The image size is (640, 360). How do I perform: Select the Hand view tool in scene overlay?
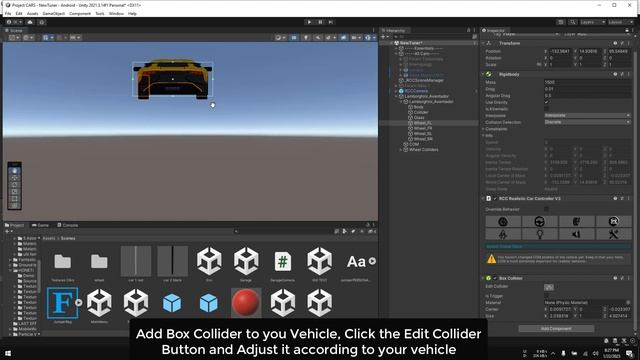click(x=15, y=171)
